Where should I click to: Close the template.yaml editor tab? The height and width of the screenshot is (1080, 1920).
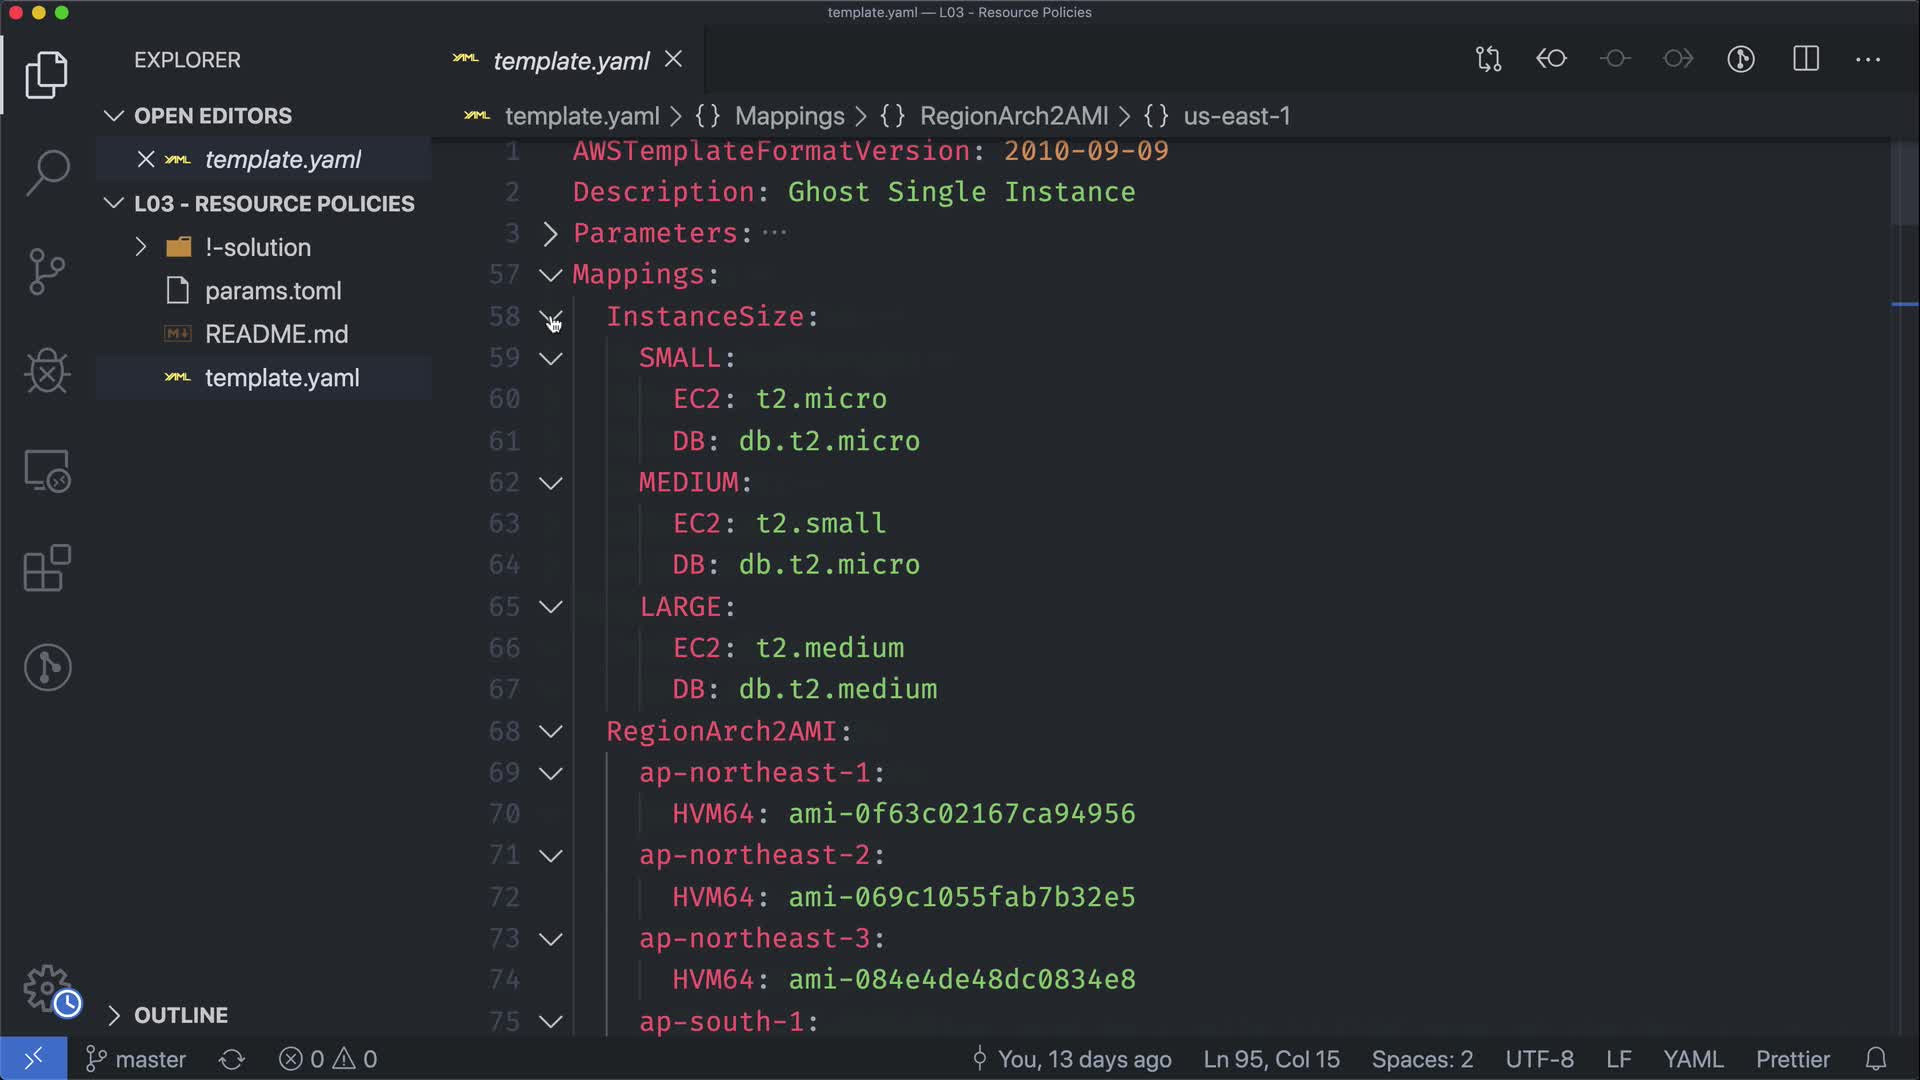tap(674, 60)
